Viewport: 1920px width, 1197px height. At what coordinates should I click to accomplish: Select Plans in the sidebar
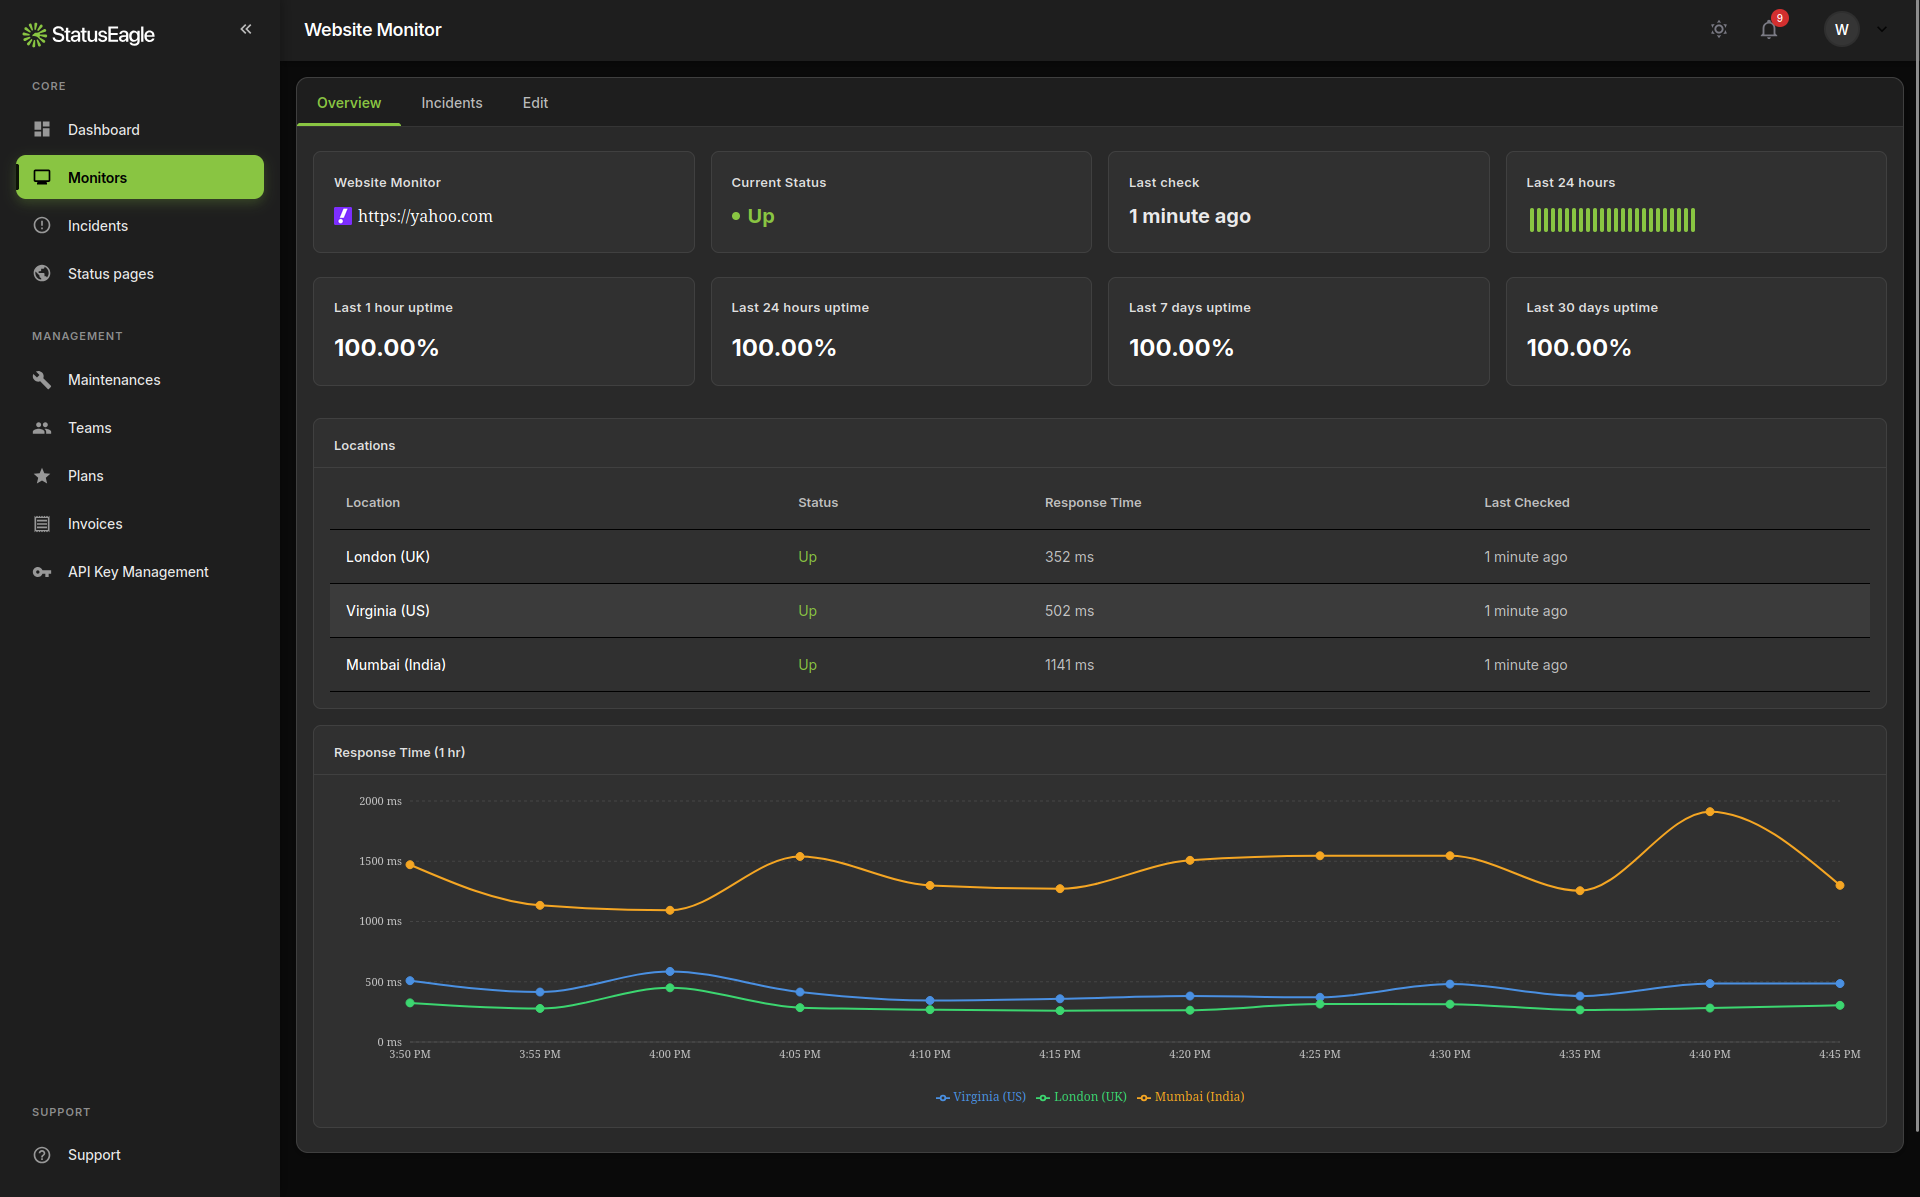pyautogui.click(x=85, y=475)
